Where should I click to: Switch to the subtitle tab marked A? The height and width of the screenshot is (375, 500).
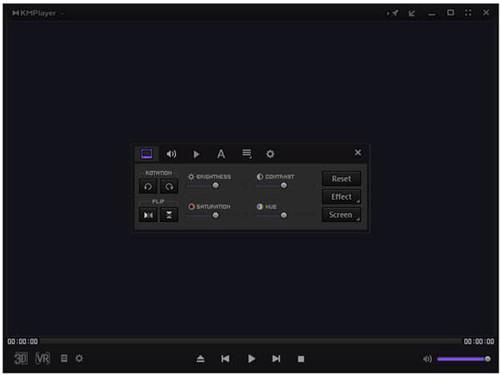[x=221, y=154]
